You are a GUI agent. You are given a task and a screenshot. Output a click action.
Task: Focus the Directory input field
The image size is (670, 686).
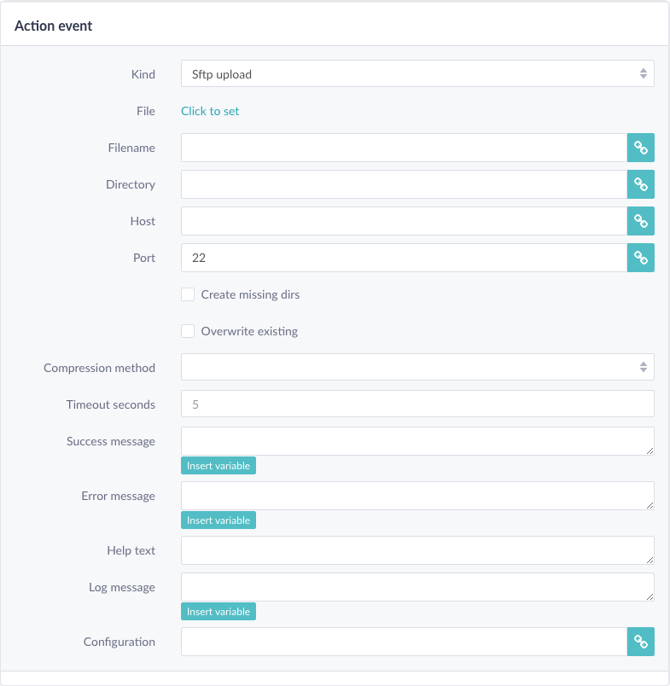click(404, 185)
